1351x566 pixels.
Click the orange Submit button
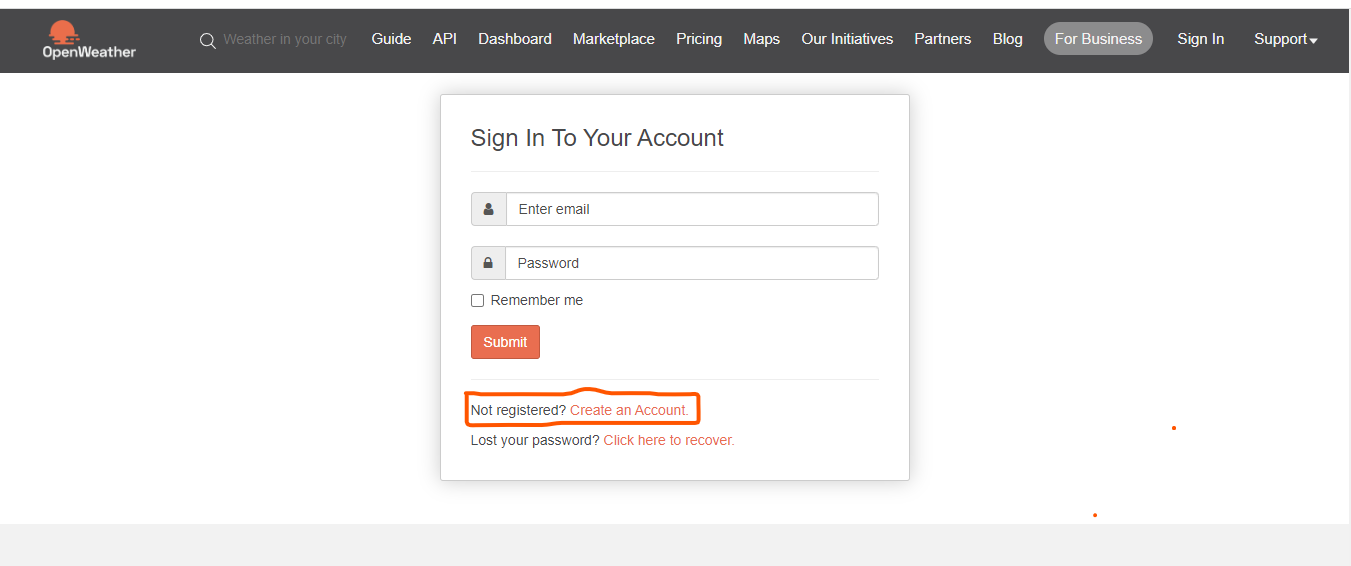click(505, 342)
